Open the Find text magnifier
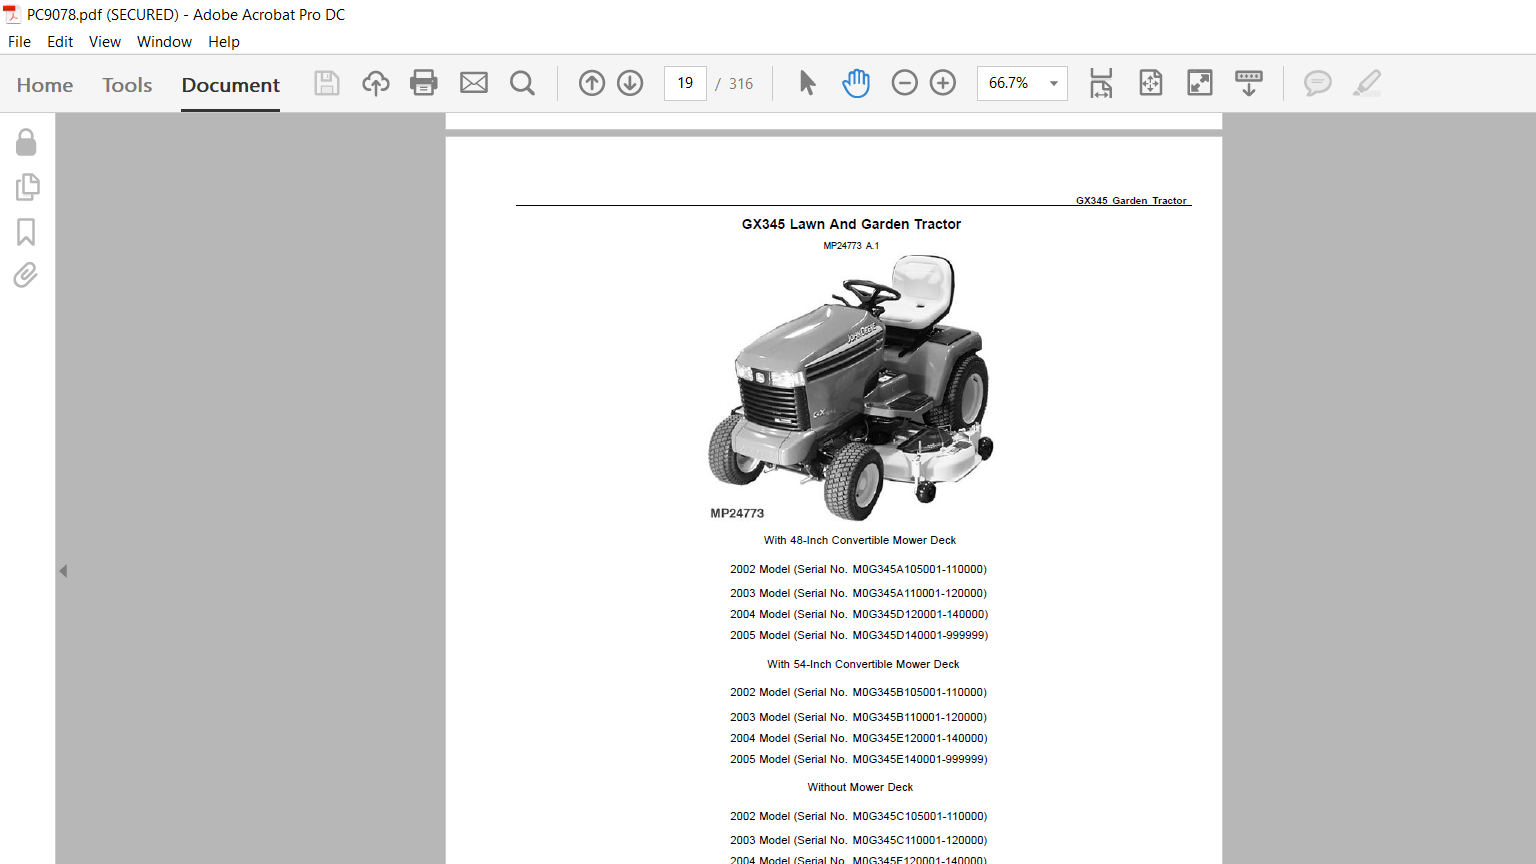 coord(522,83)
